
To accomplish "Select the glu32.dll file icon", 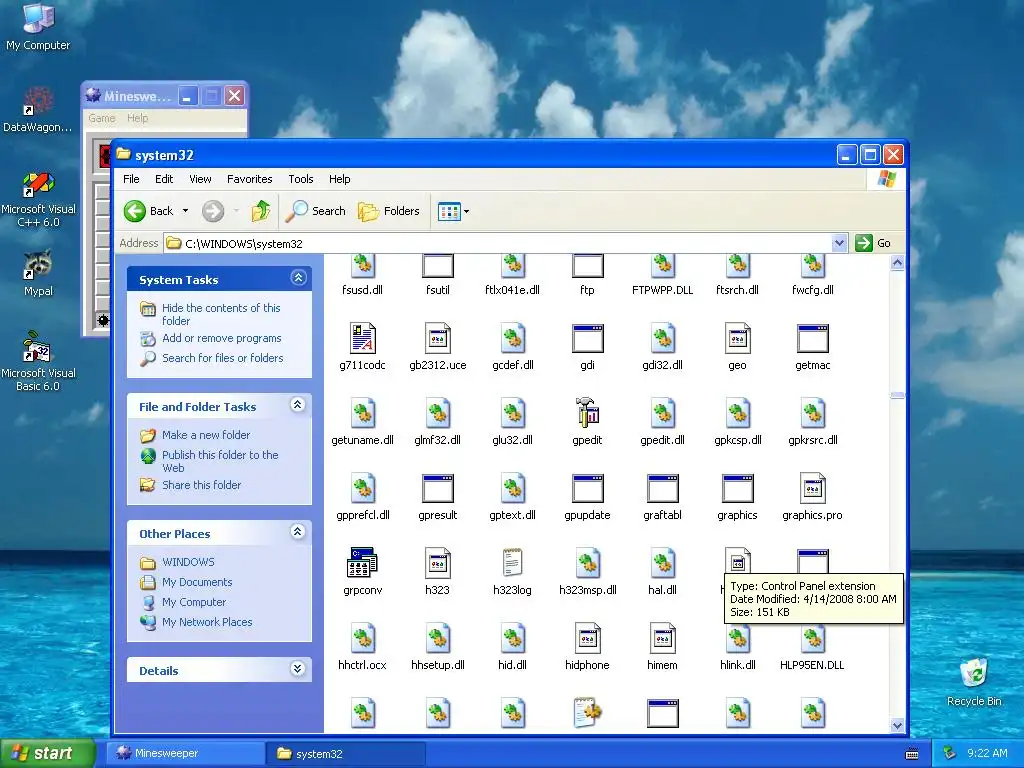I will (x=513, y=413).
